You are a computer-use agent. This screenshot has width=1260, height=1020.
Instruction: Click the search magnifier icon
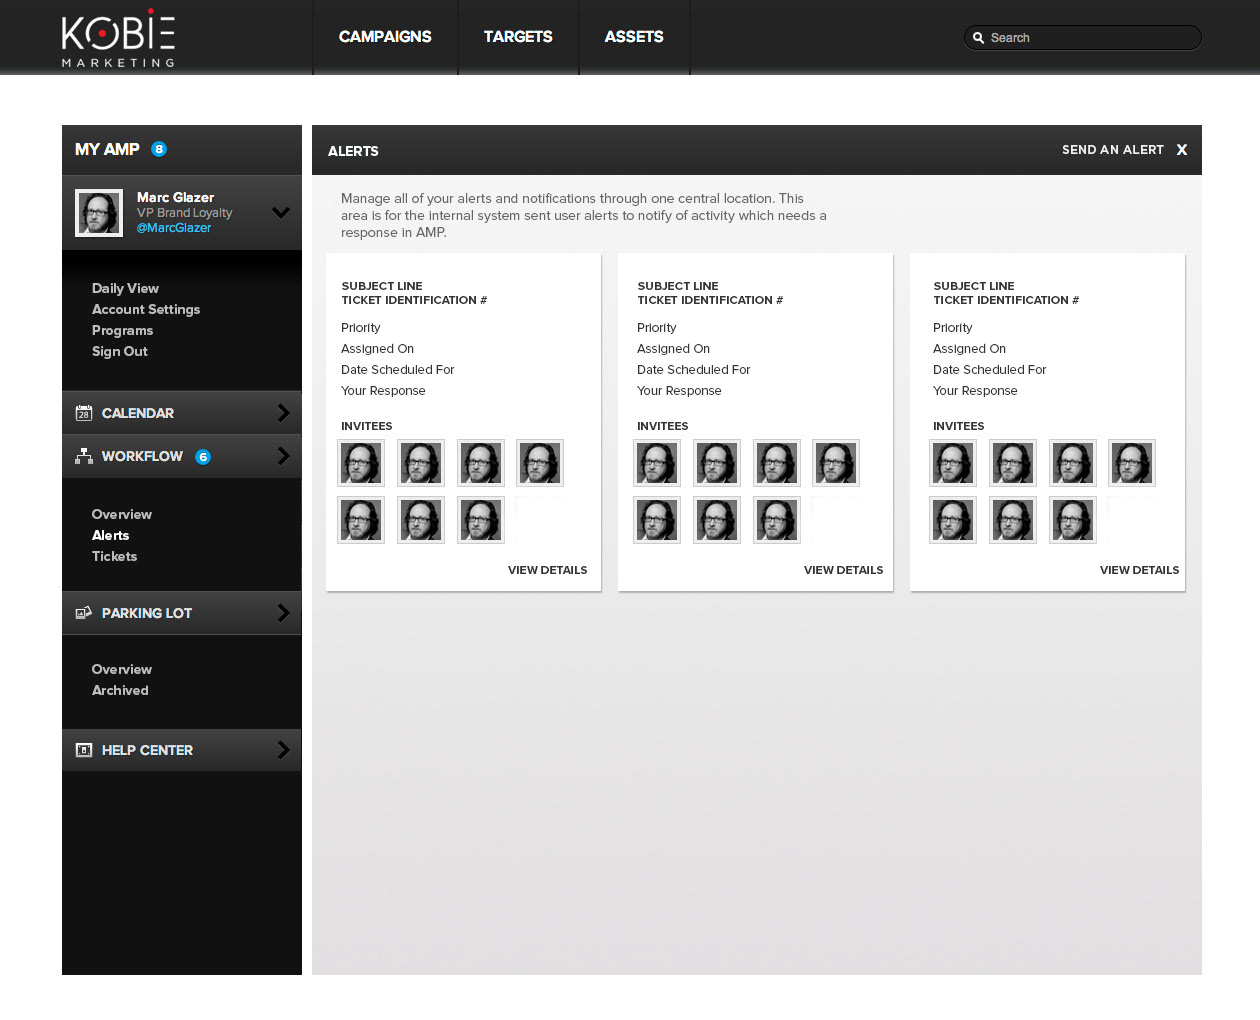coord(979,38)
